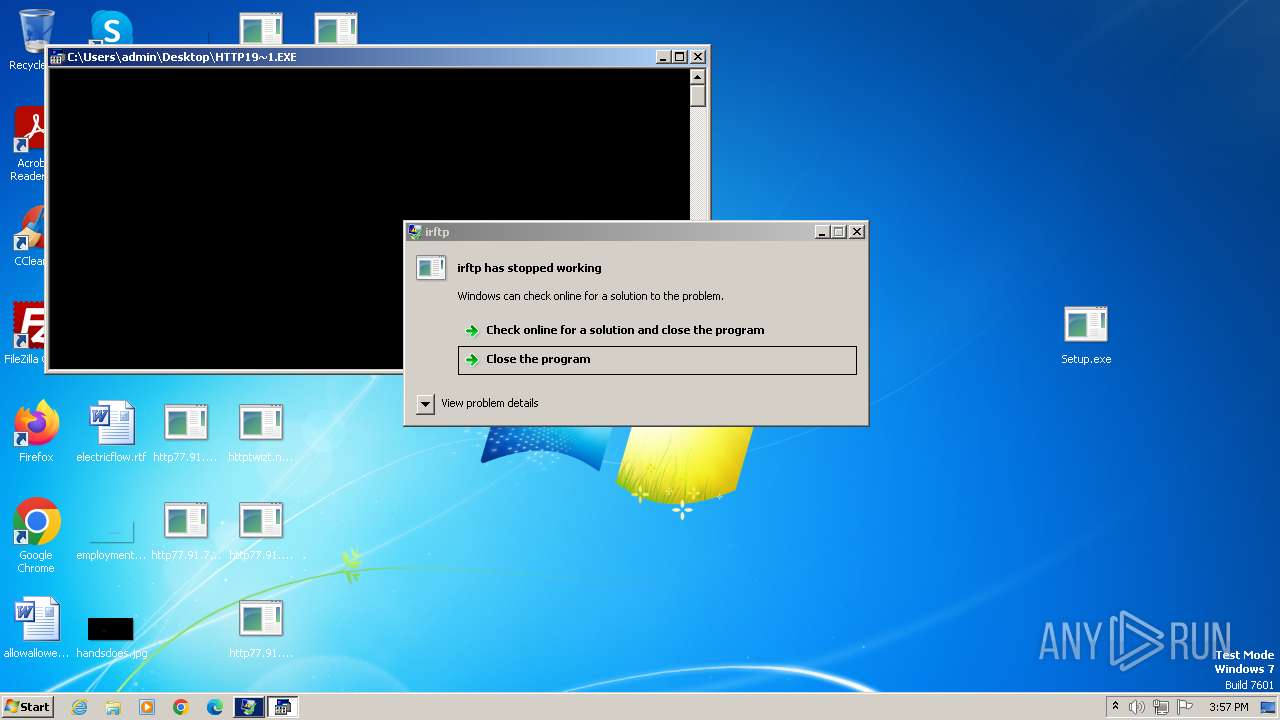Minimize the irftp dialog window
1280x720 pixels.
click(822, 232)
